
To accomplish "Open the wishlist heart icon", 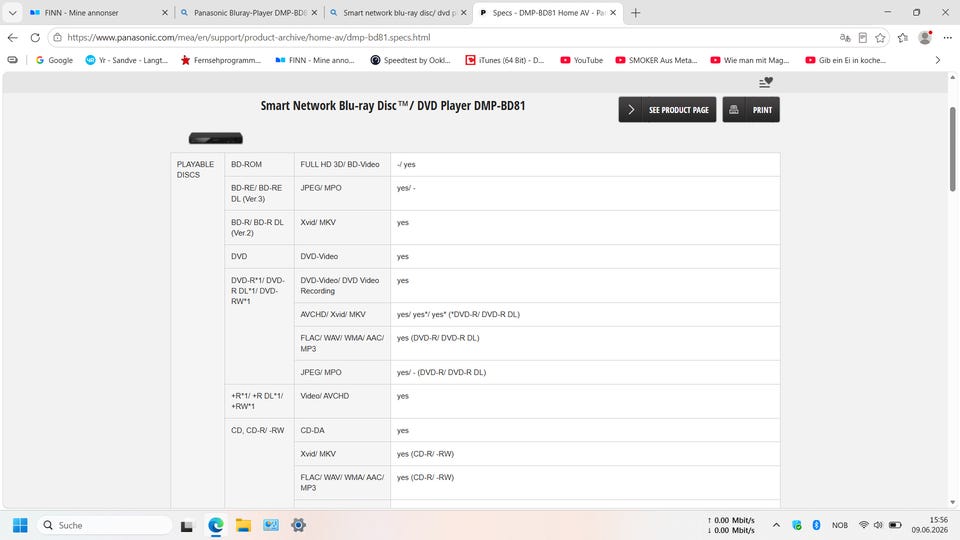I will [x=765, y=82].
